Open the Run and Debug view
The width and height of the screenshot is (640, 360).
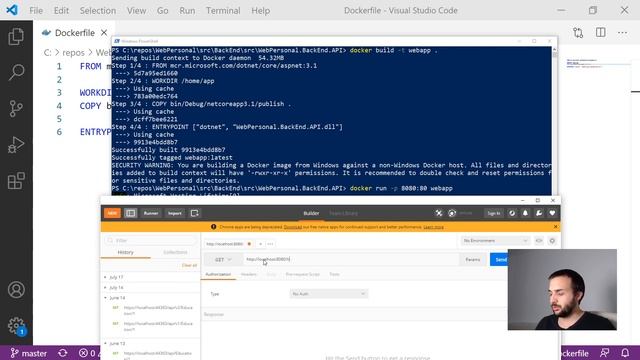click(16, 144)
